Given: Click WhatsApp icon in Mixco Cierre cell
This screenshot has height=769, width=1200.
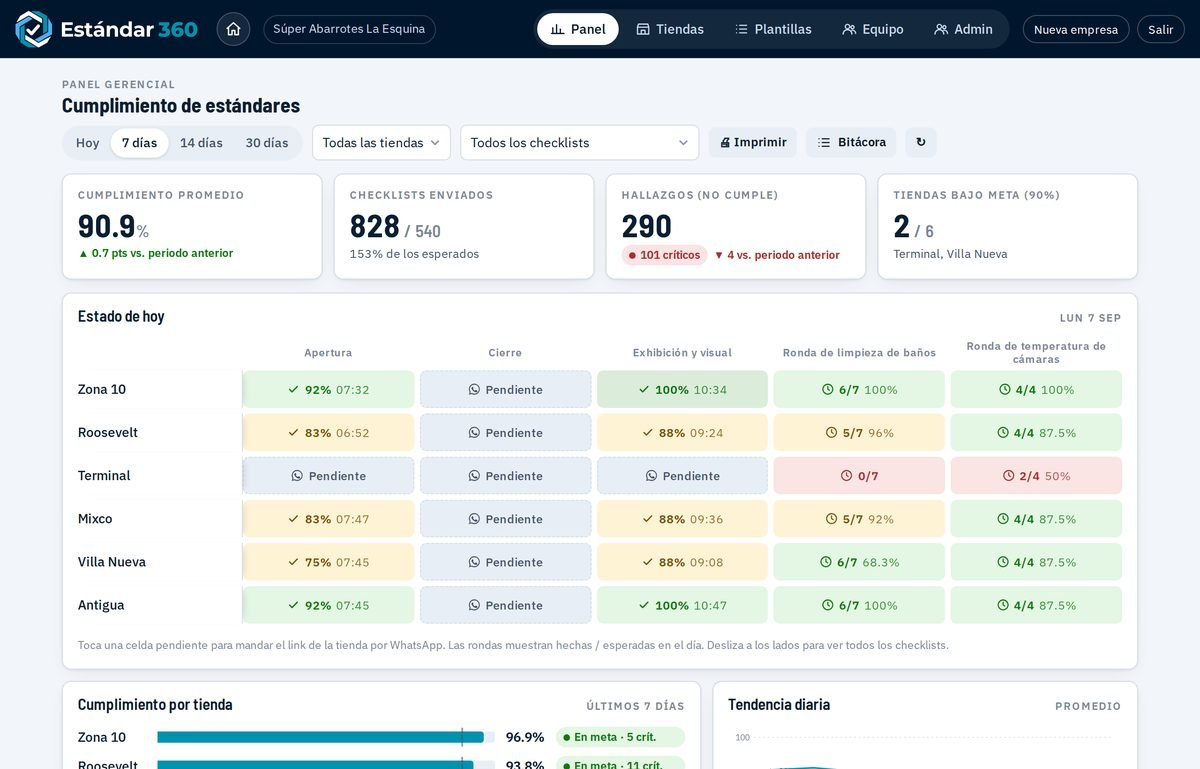Looking at the screenshot, I should (474, 519).
